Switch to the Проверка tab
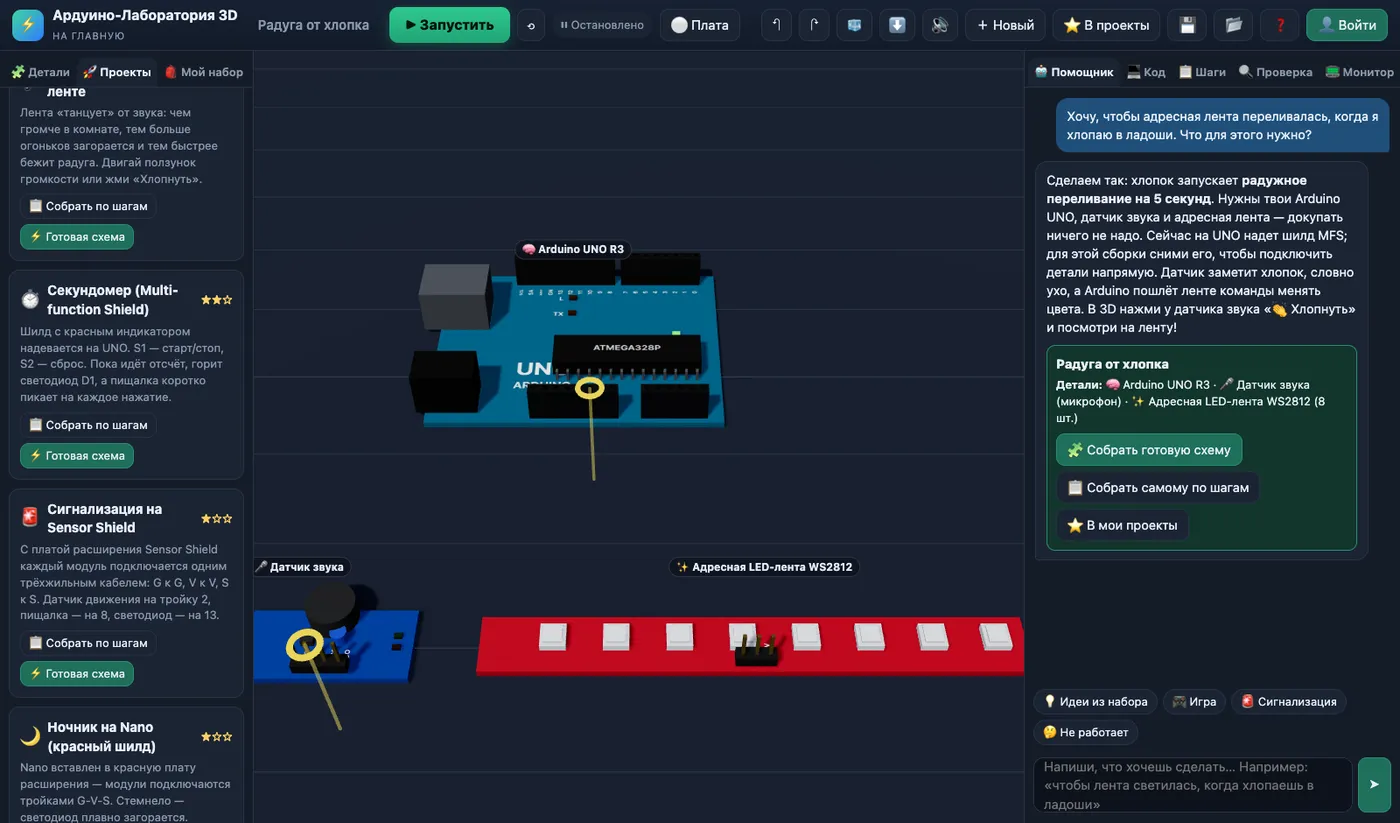The image size is (1400, 823). [1275, 72]
